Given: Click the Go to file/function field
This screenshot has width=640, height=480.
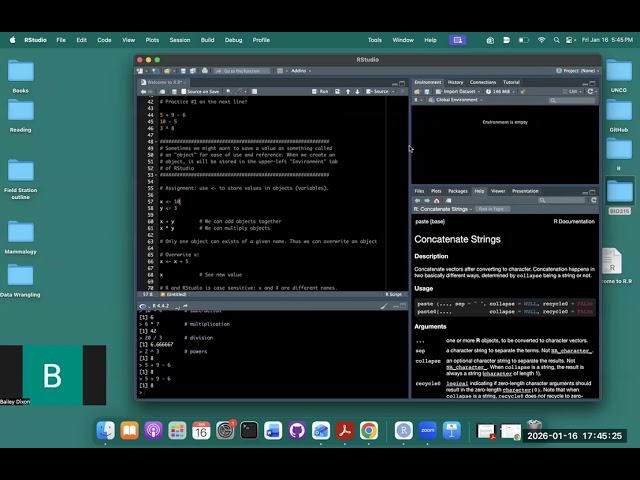Looking at the screenshot, I should tap(242, 71).
